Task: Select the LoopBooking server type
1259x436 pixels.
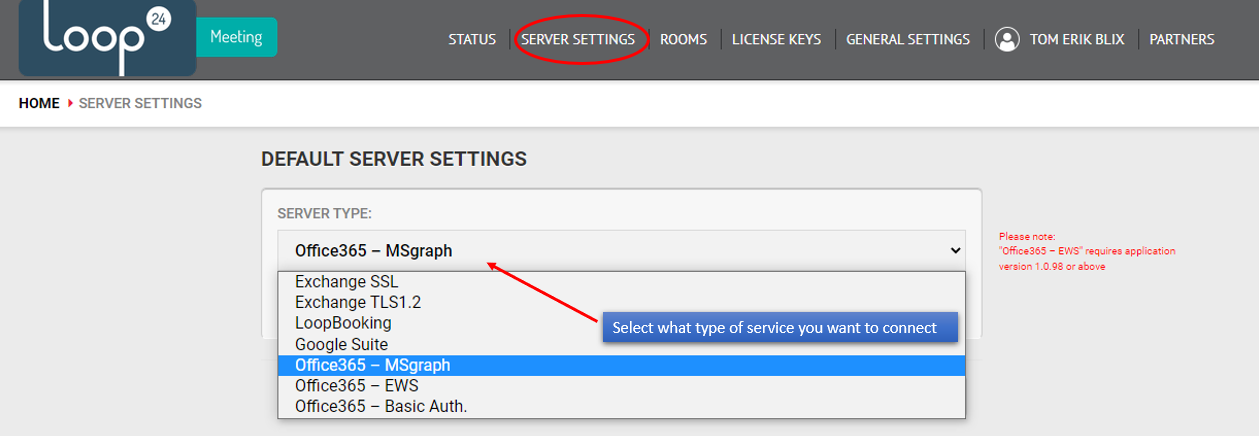Action: click(621, 323)
